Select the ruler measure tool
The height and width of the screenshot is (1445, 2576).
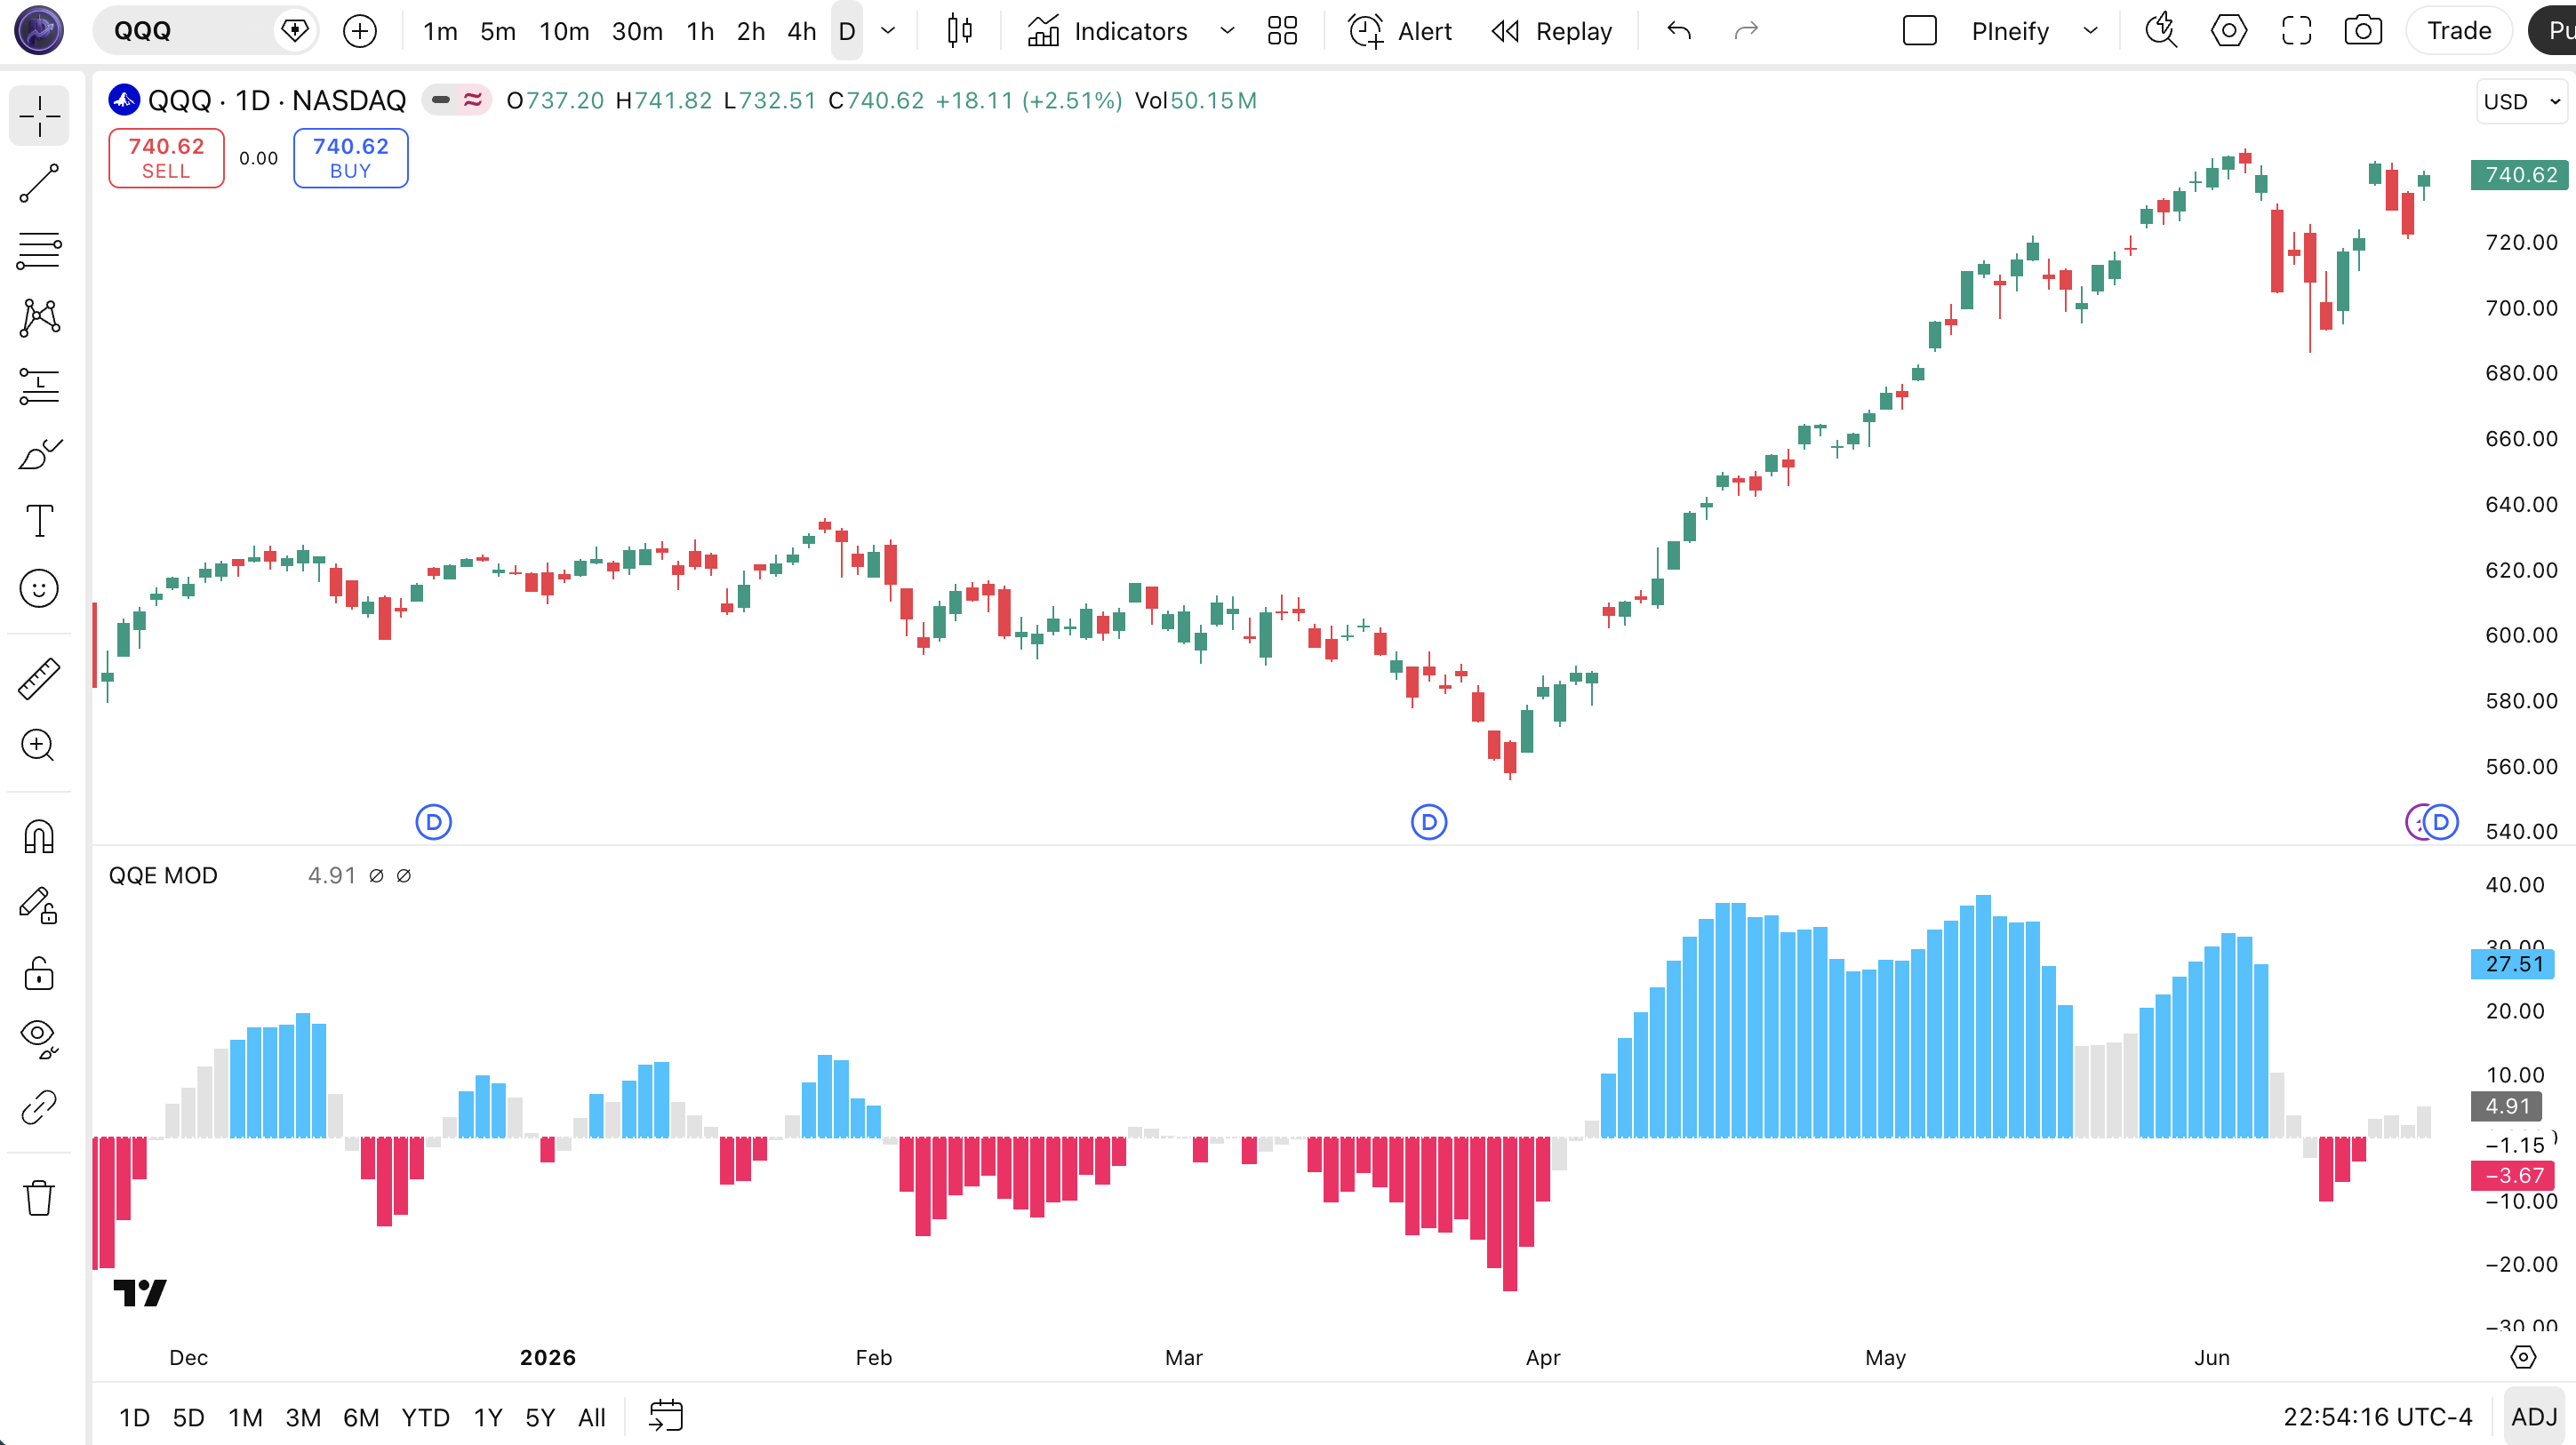point(39,678)
